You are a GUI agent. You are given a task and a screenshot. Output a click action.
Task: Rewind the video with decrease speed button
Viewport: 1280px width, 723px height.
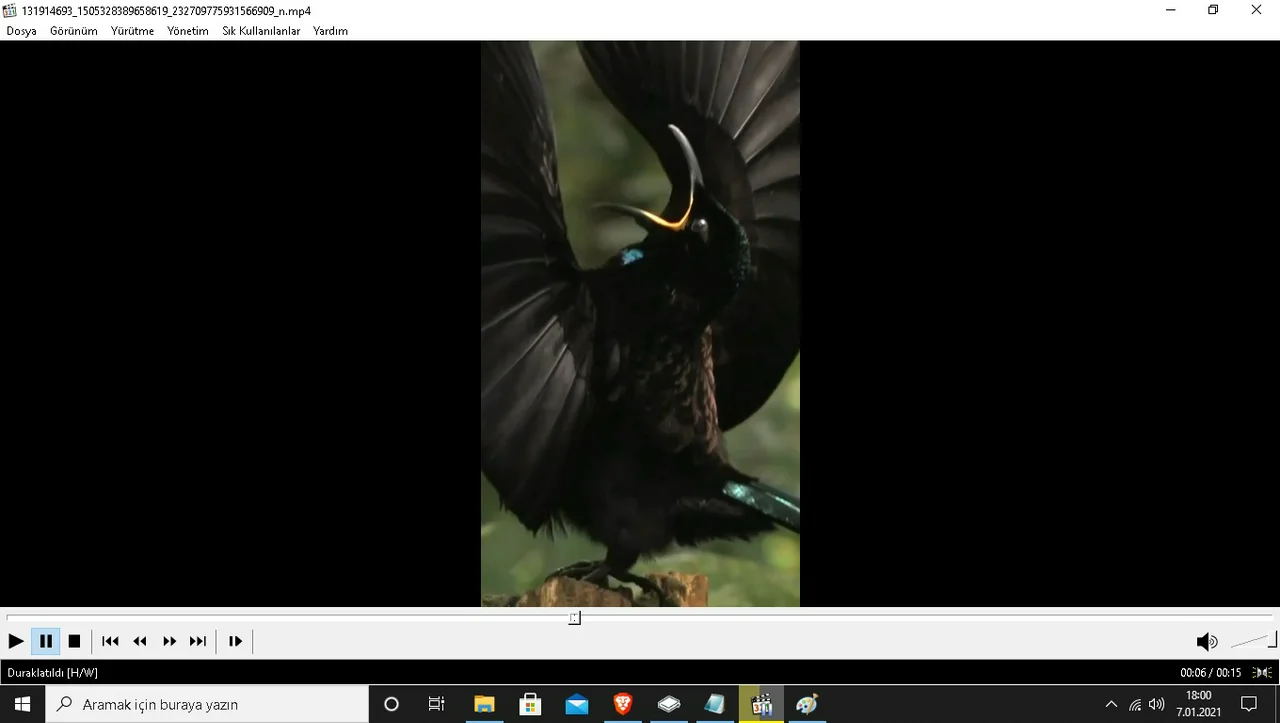140,641
